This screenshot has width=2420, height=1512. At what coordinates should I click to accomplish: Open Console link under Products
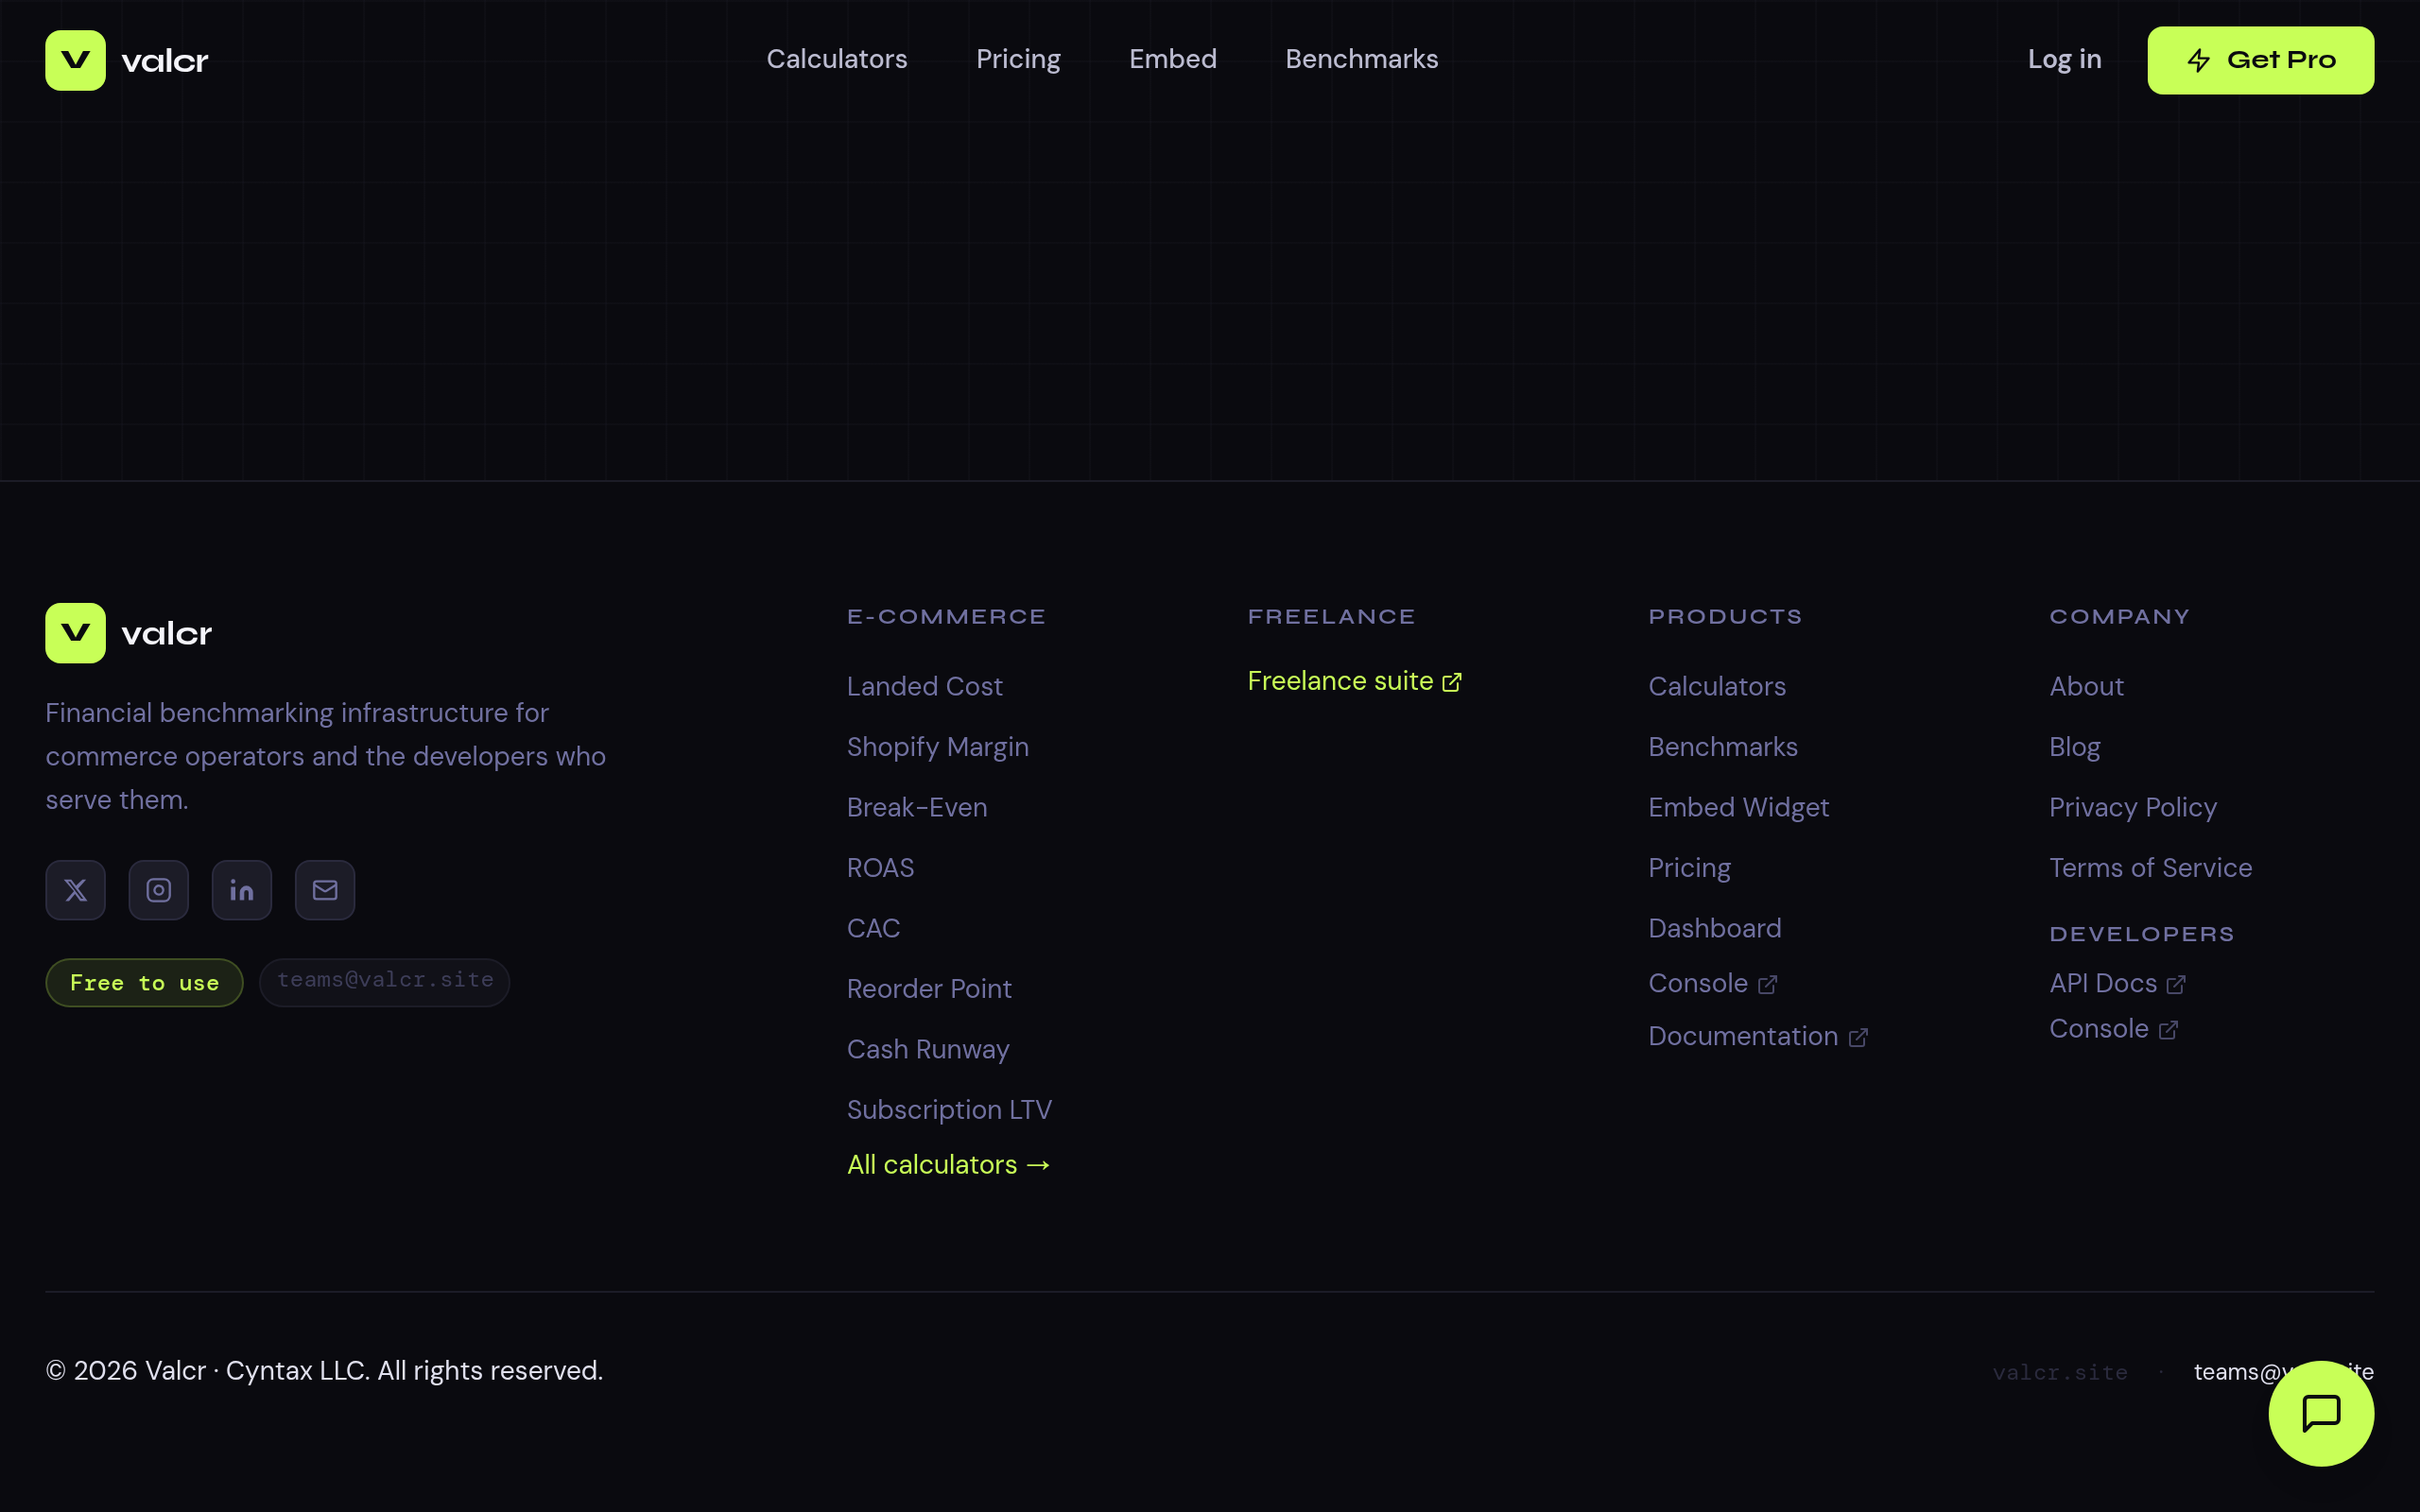coord(1712,983)
